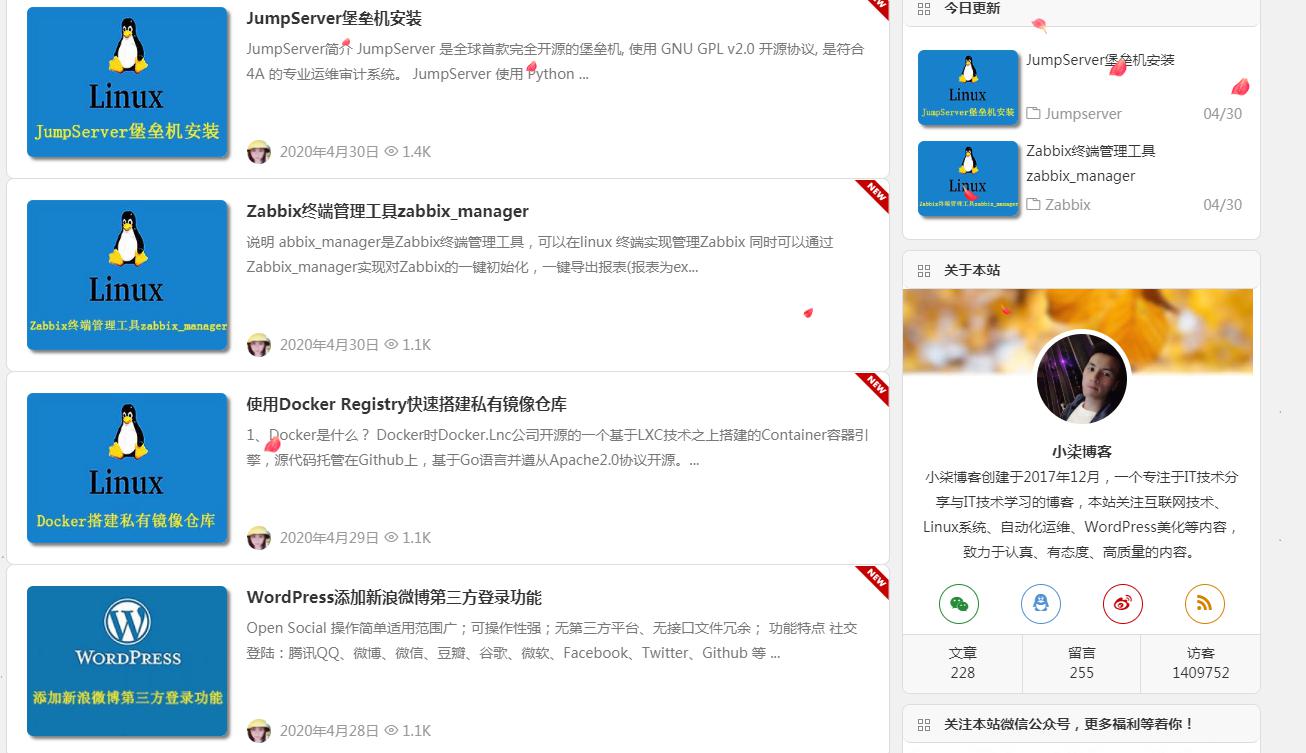
Task: Open the QQ penguin social icon
Action: point(1040,603)
